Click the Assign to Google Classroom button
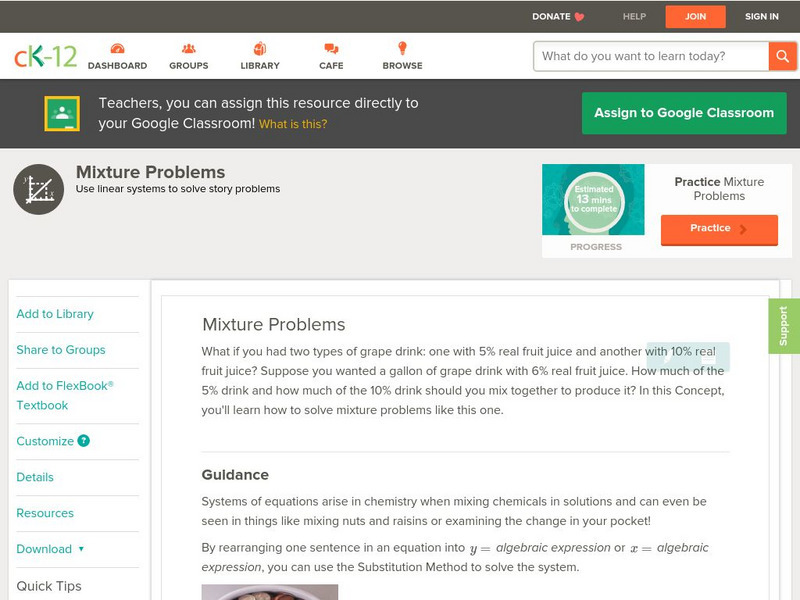 pos(683,112)
